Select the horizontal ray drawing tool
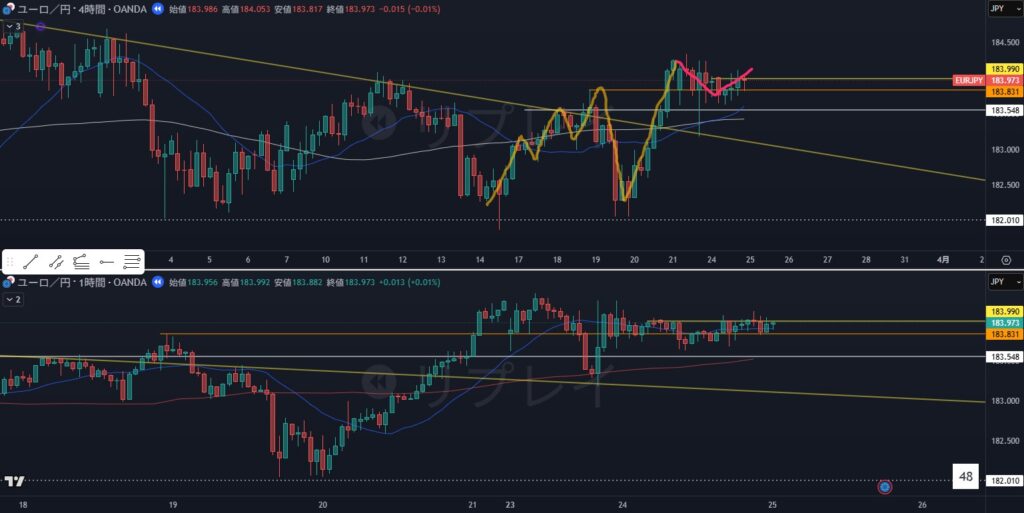Screen dimensions: 1024x513 (106, 262)
